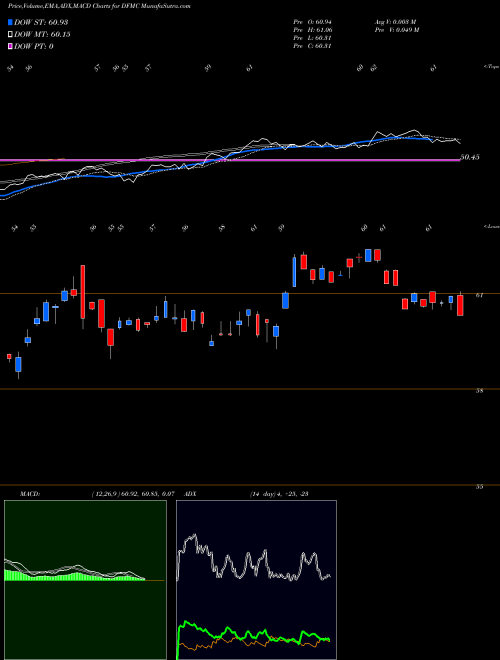
Task: Click the first blue candle at chart start
Action: tap(18, 365)
